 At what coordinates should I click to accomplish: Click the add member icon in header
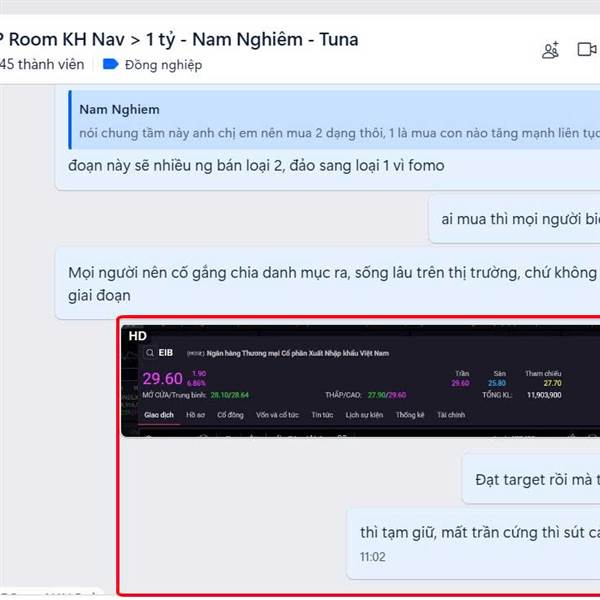tap(550, 50)
